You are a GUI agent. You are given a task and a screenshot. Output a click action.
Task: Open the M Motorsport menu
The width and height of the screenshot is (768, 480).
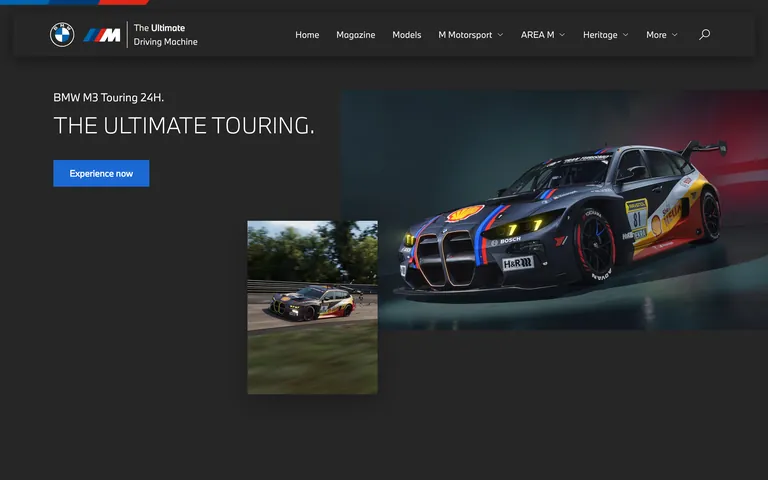(x=465, y=35)
